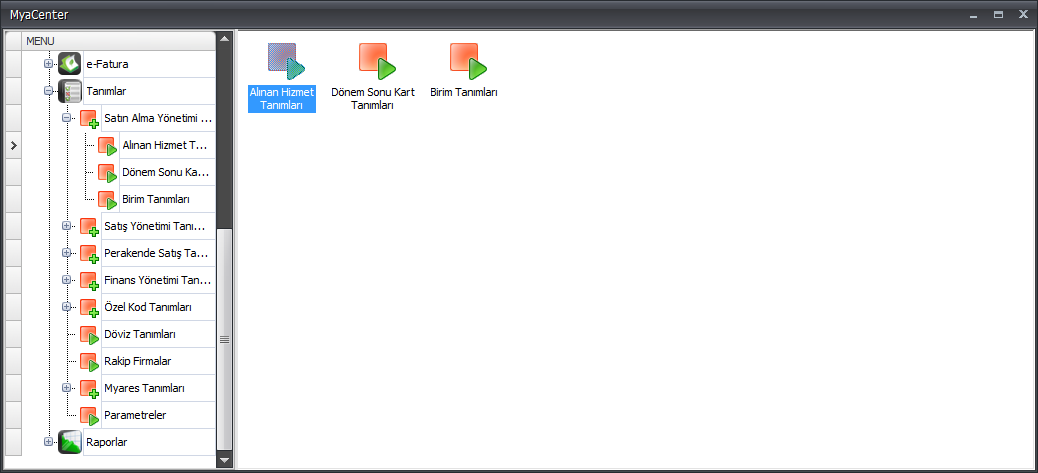The image size is (1038, 473).
Task: Click the e-Fatura icon in the menu tree
Action: [x=70, y=64]
